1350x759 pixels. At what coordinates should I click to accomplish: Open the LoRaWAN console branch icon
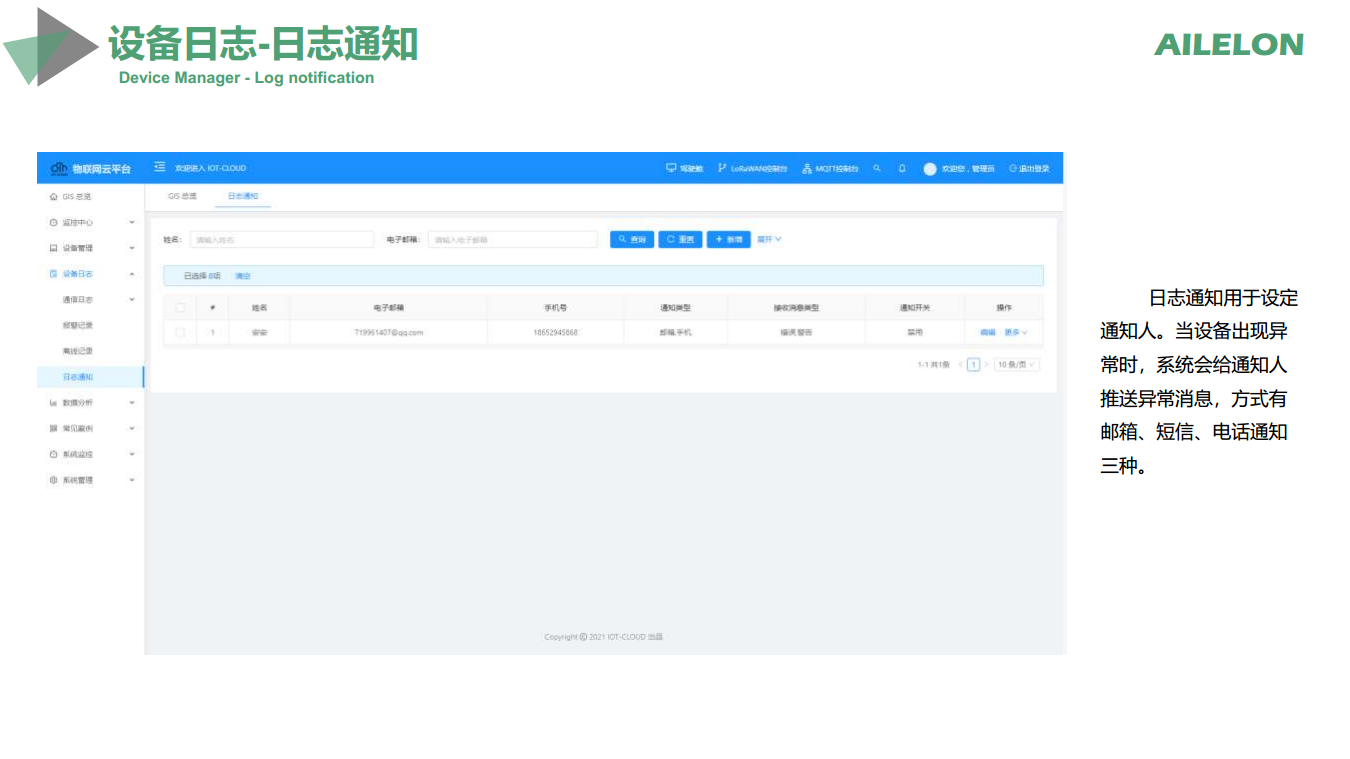(722, 168)
